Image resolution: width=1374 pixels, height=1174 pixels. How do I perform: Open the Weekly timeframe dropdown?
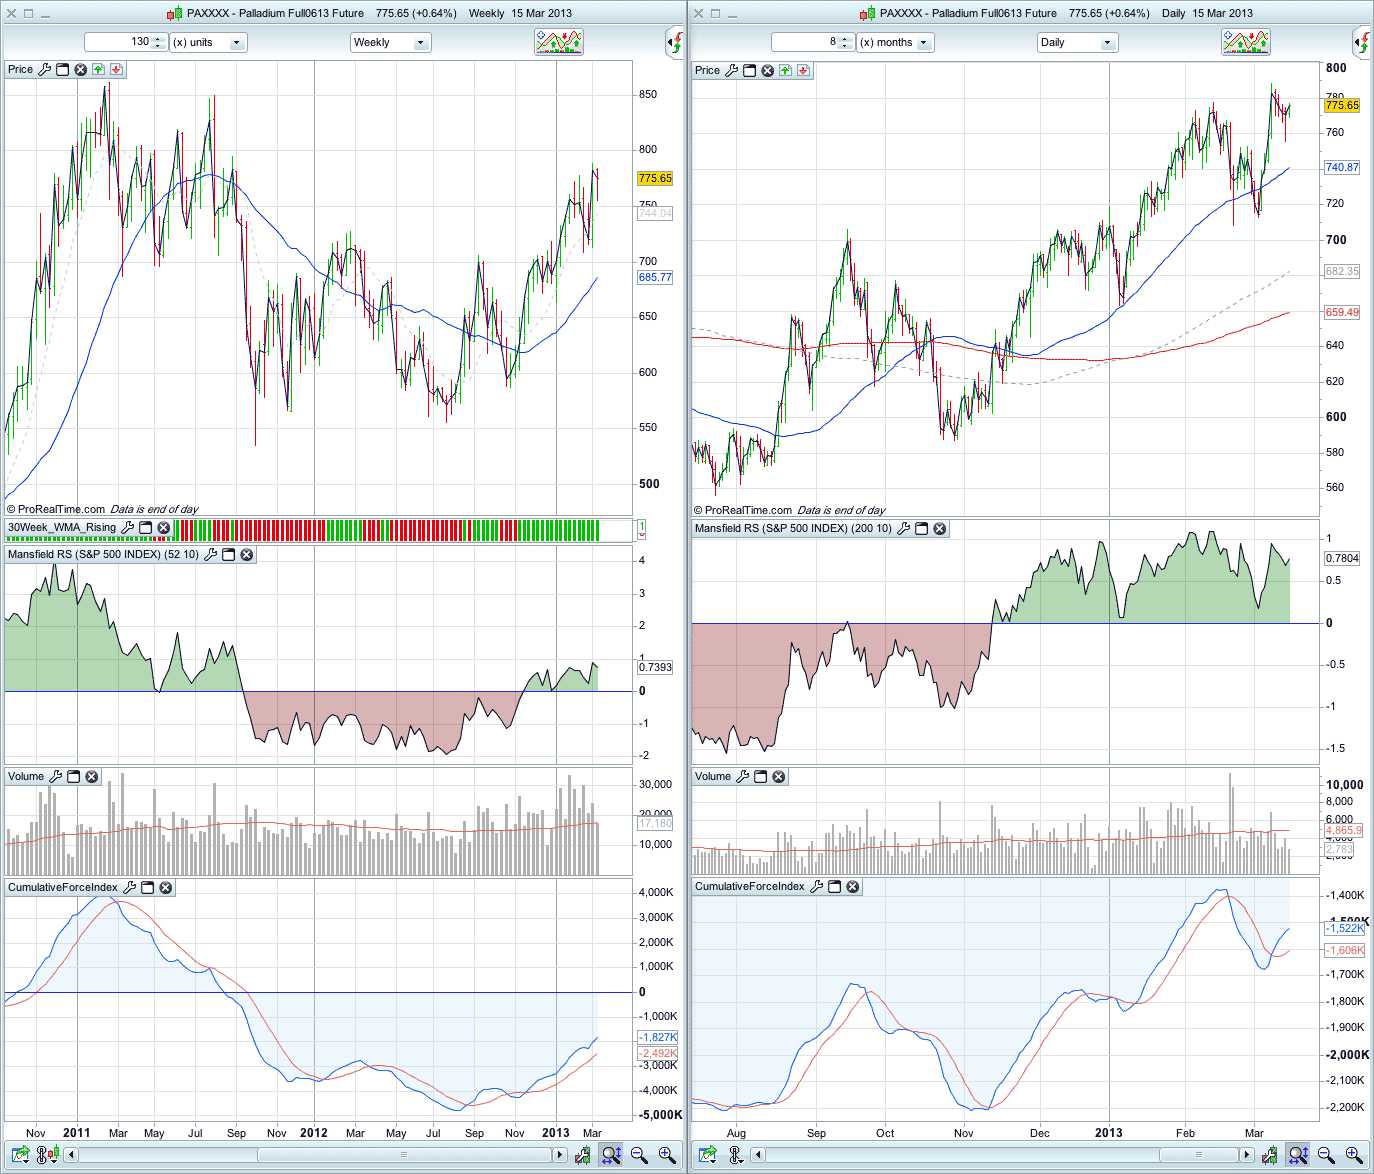tap(390, 43)
